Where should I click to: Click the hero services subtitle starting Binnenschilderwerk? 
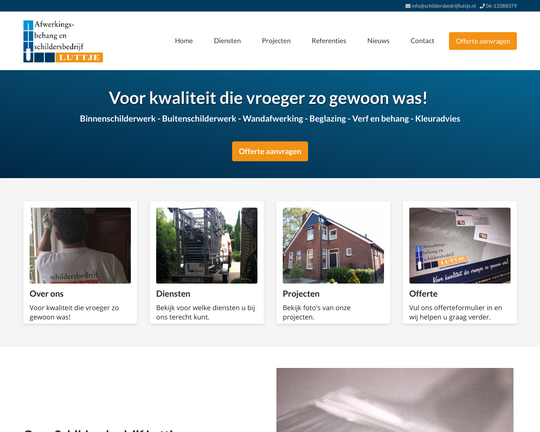pos(270,119)
